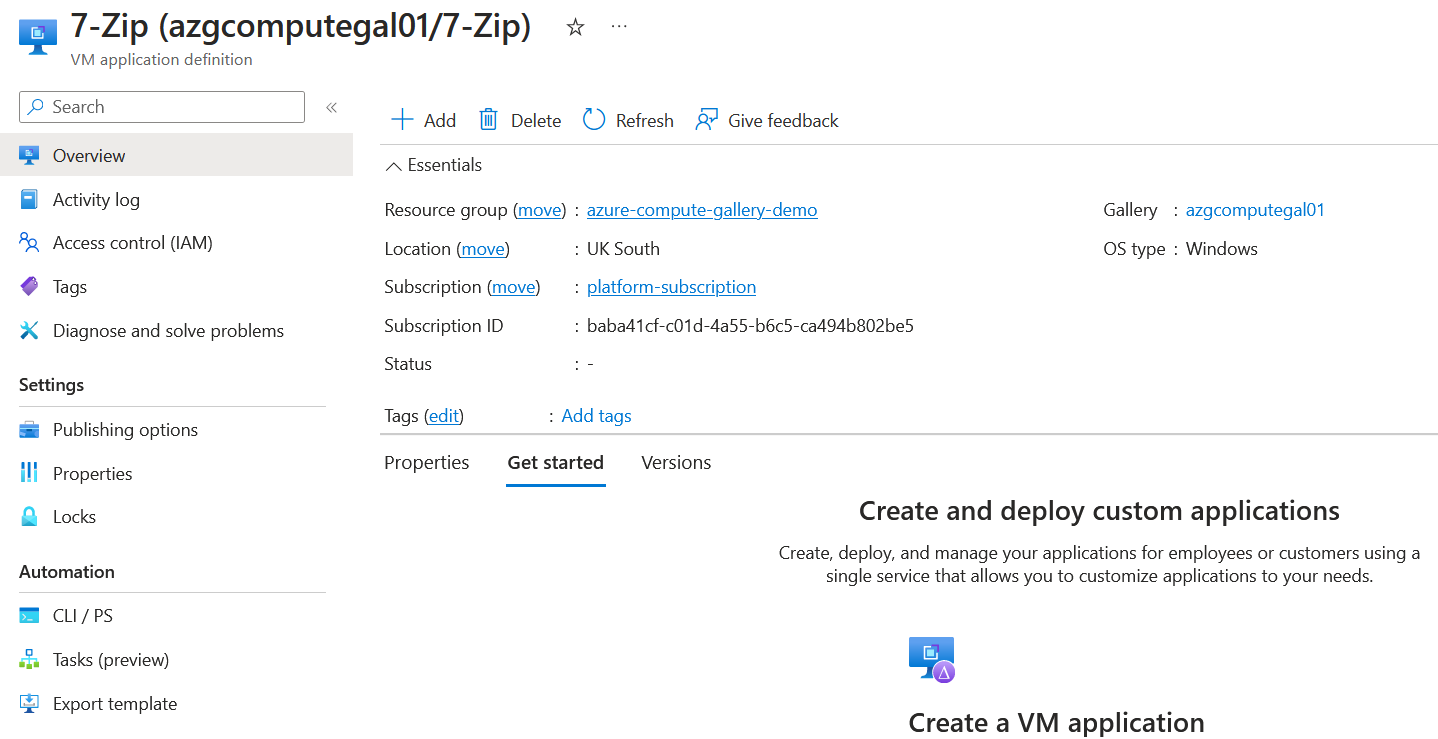The height and width of the screenshot is (739, 1438).
Task: Open the Locks settings
Action: pos(74,516)
